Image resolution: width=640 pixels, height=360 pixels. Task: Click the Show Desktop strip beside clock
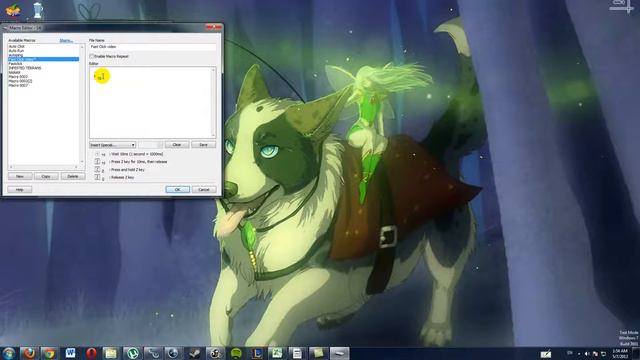[x=636, y=353]
